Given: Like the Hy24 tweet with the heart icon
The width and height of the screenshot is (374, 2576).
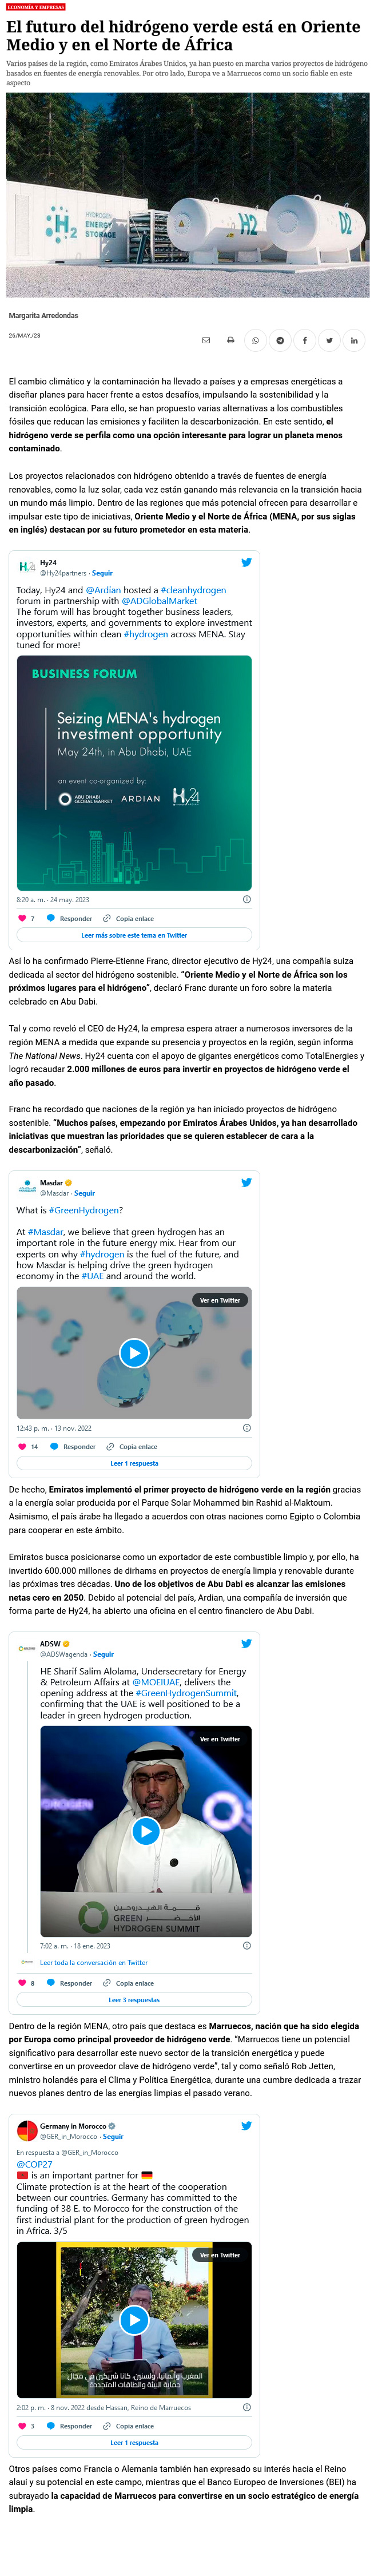Looking at the screenshot, I should [x=22, y=918].
